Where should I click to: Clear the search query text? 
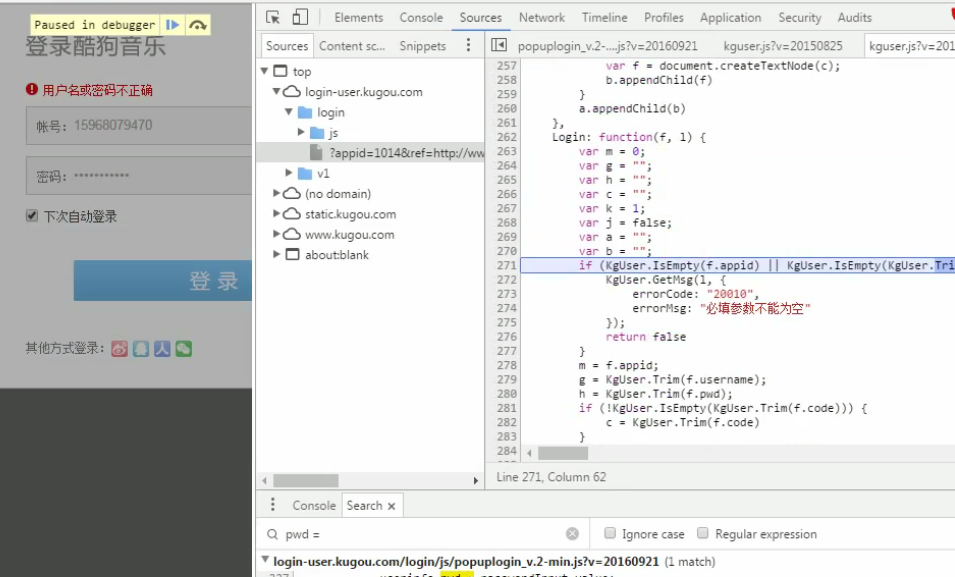point(572,534)
